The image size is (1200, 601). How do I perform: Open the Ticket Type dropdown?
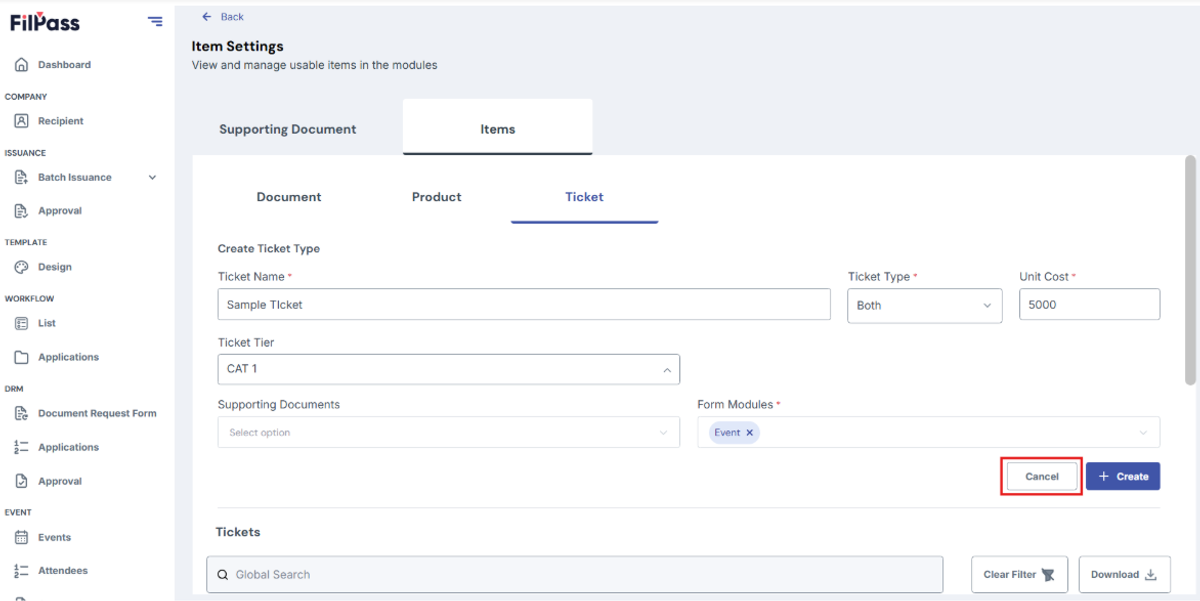pos(924,306)
